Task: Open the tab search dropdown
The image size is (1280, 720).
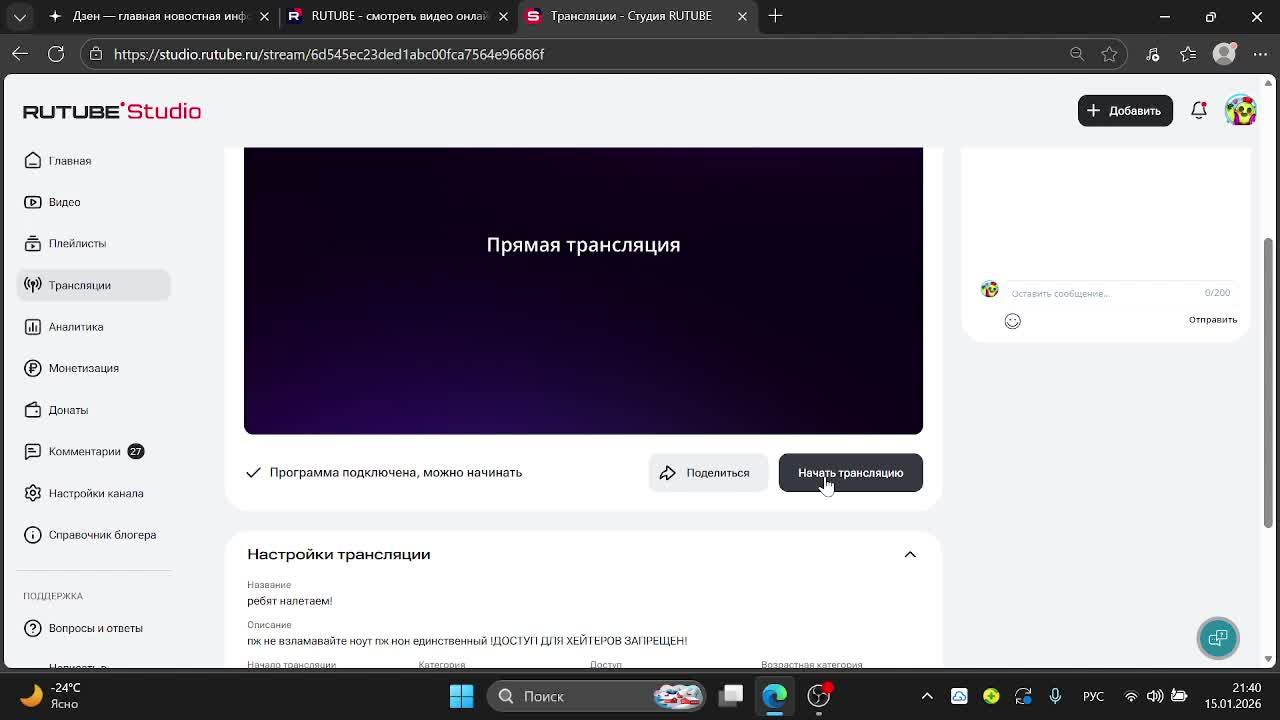Action: (20, 16)
